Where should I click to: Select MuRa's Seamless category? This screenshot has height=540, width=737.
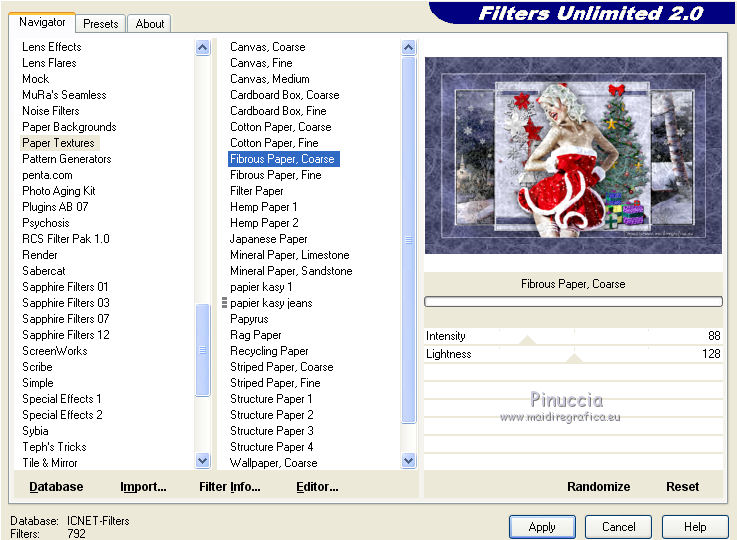64,95
